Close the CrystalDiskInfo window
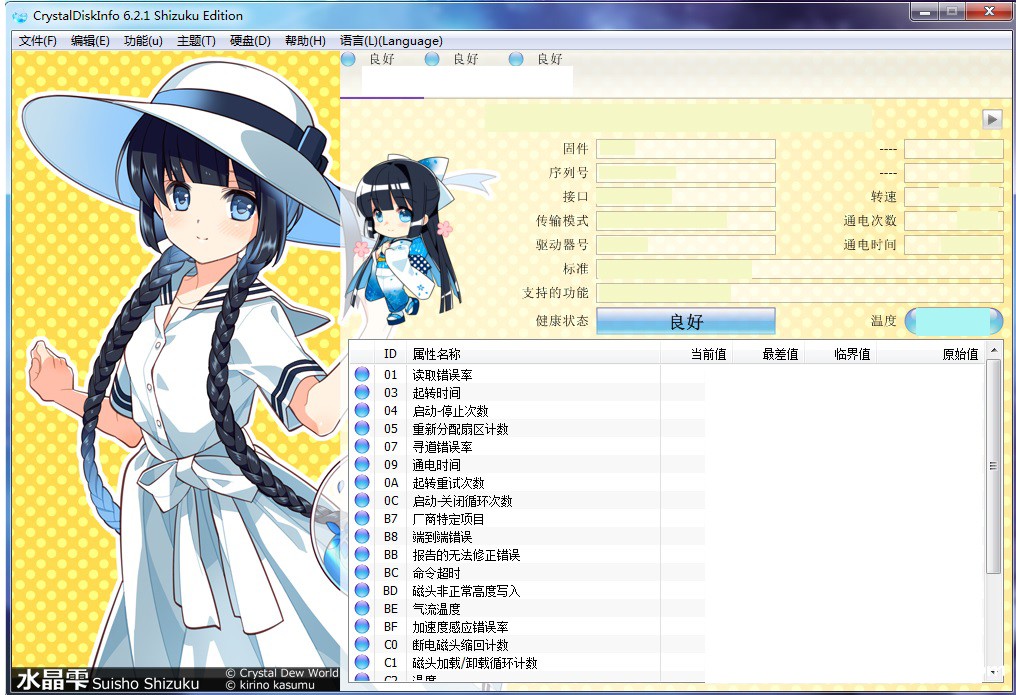This screenshot has height=695, width=1016. (989, 12)
